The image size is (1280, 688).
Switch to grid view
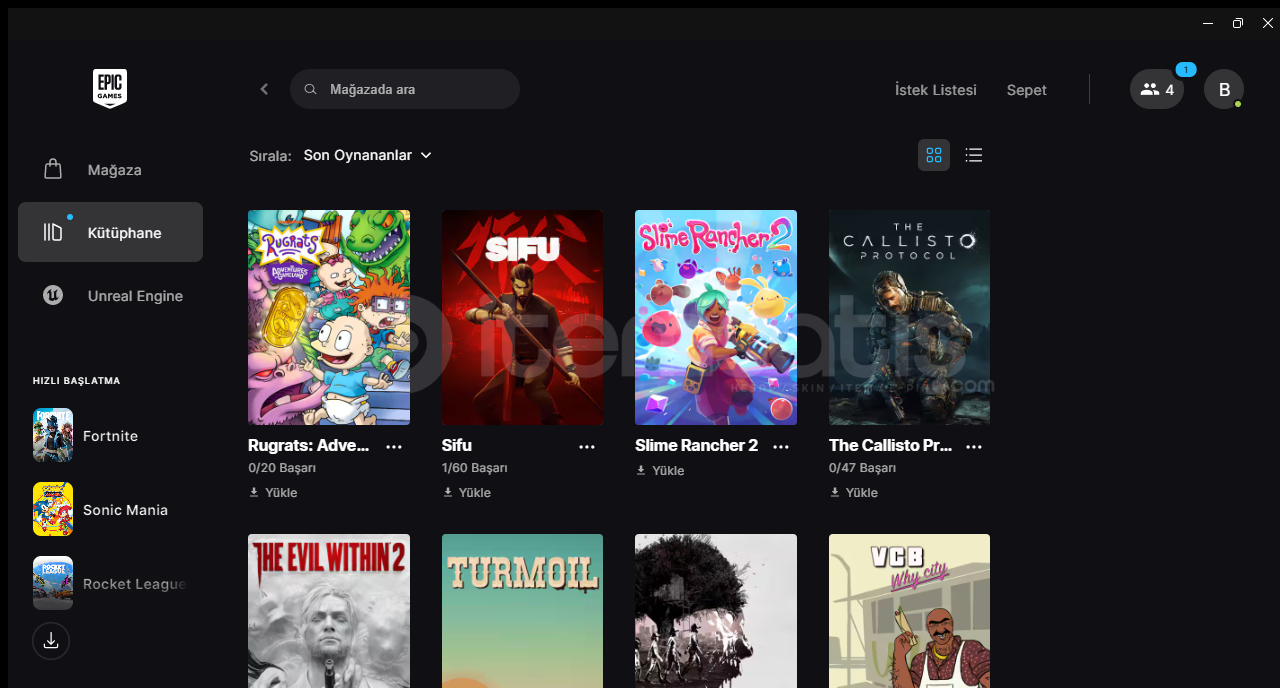[x=934, y=155]
